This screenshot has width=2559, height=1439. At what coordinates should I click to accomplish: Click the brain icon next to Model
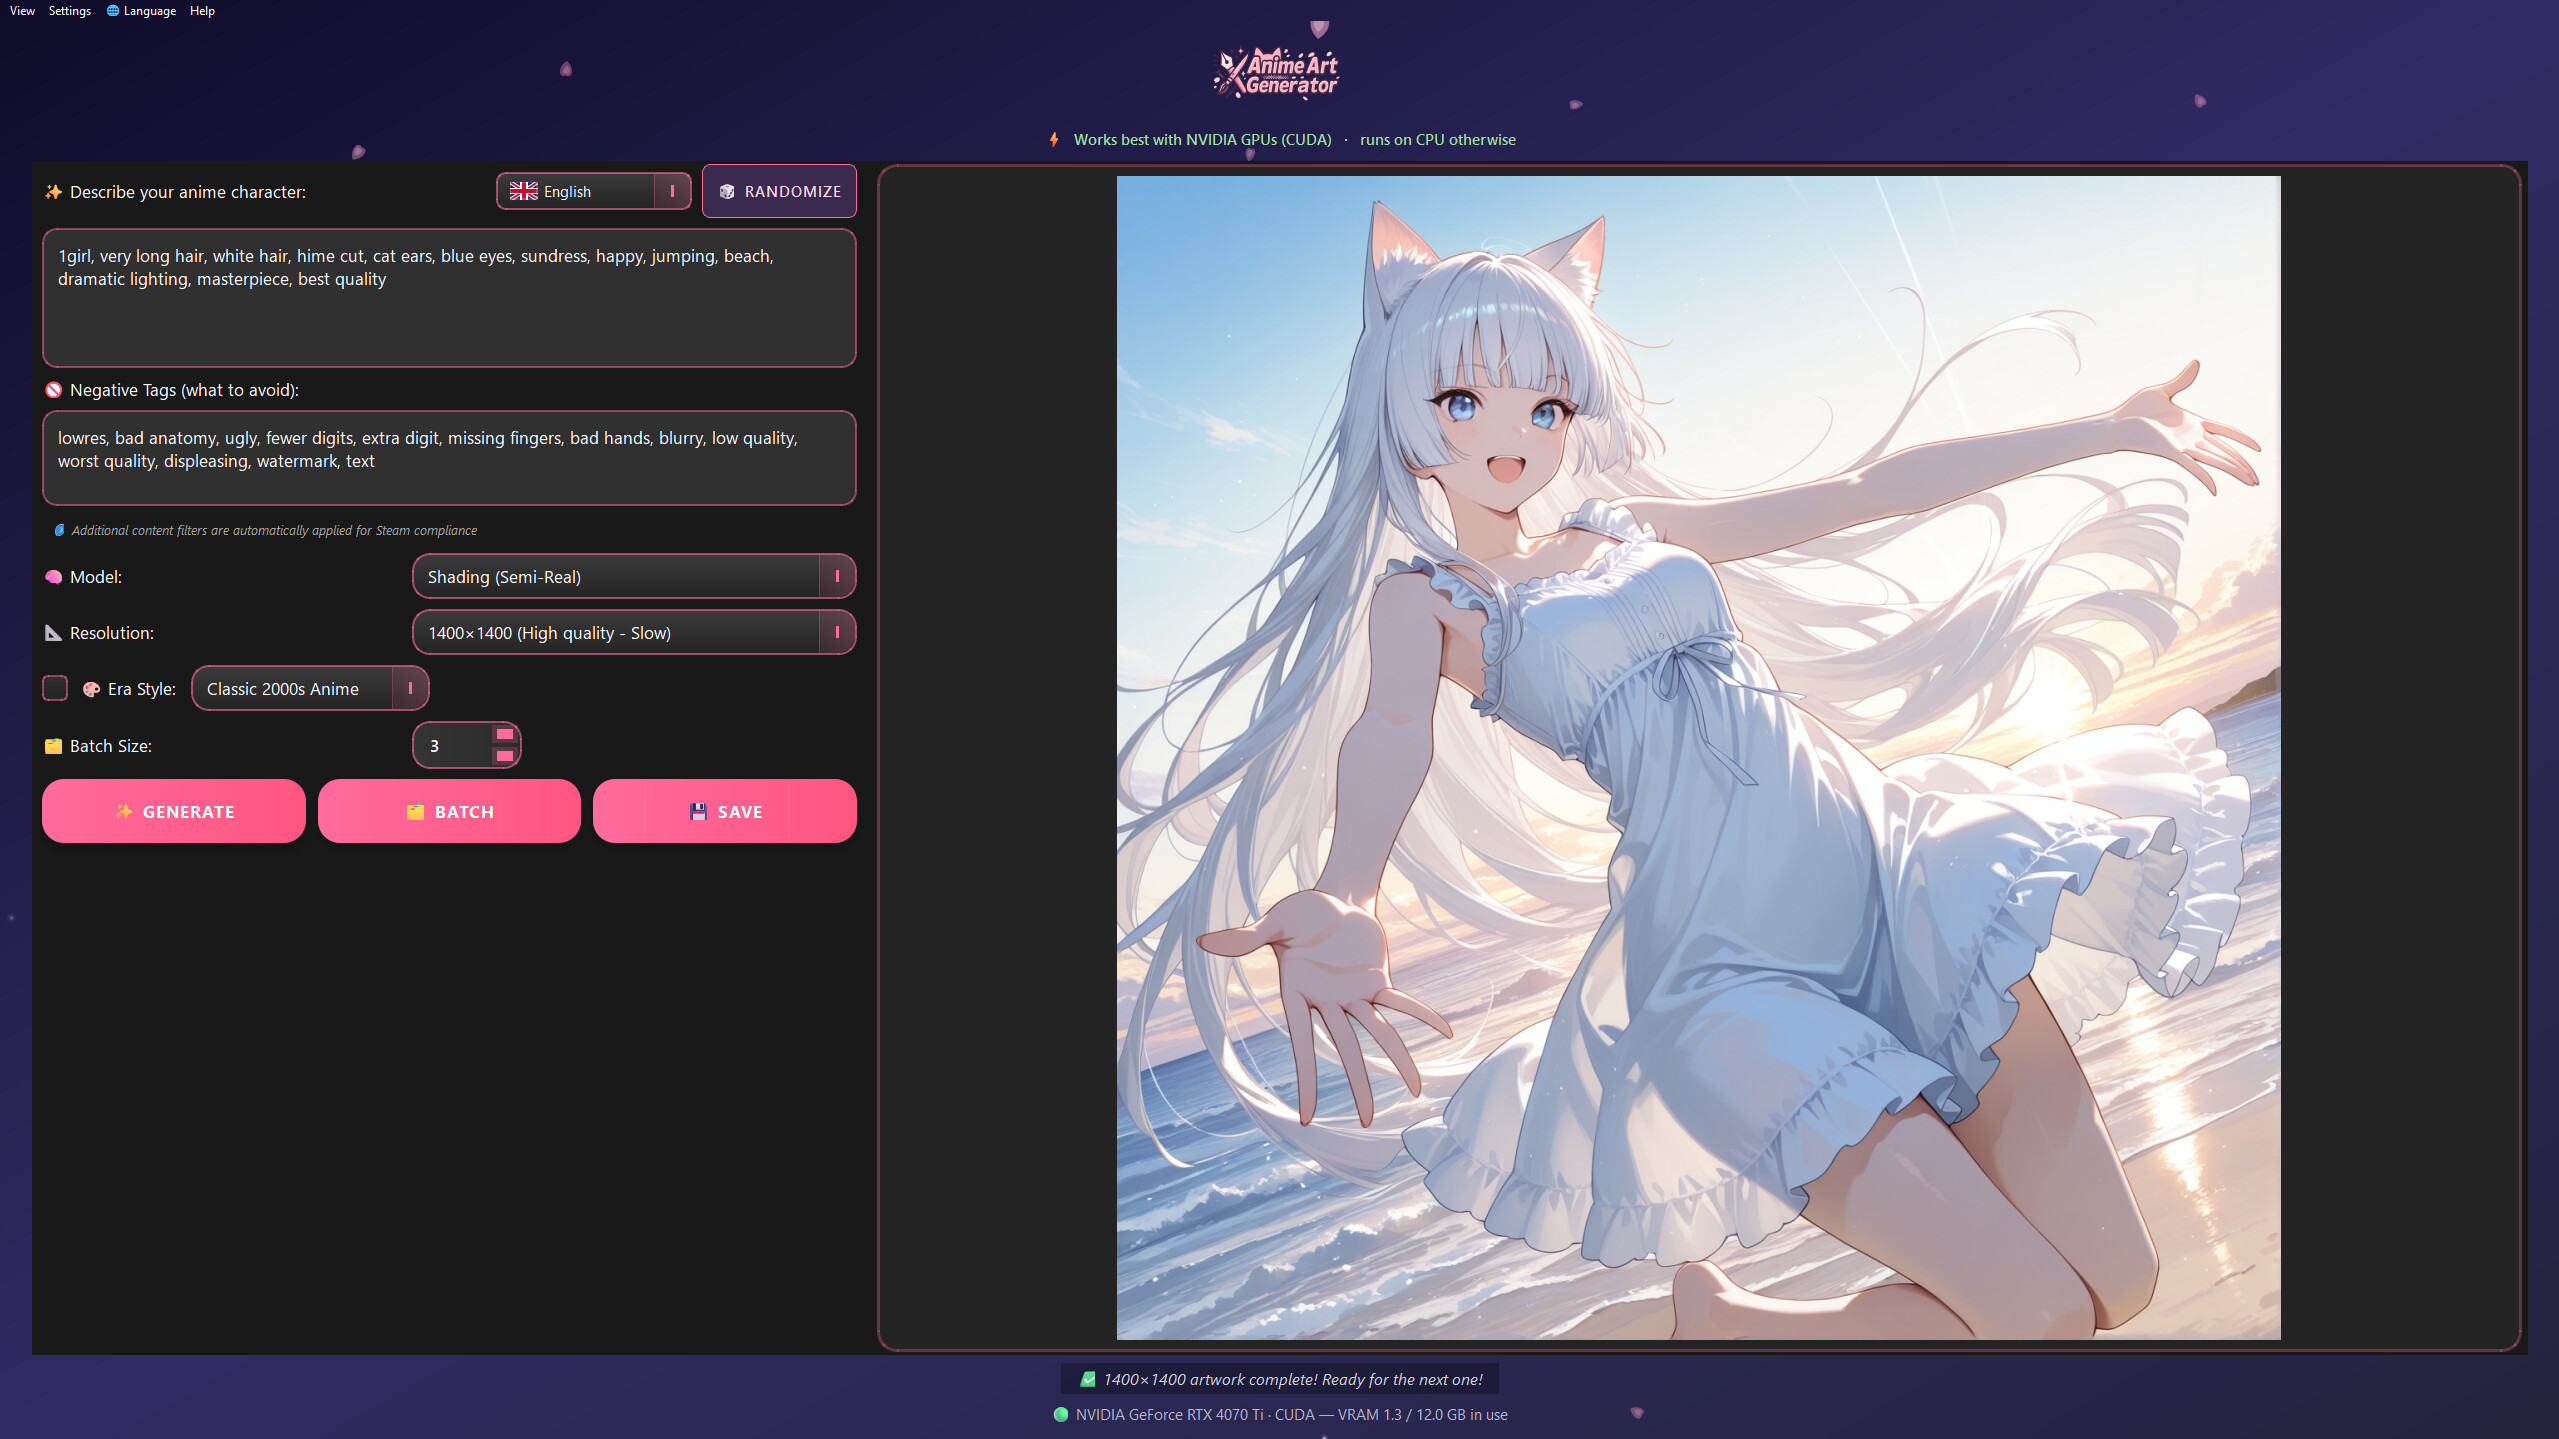coord(53,577)
